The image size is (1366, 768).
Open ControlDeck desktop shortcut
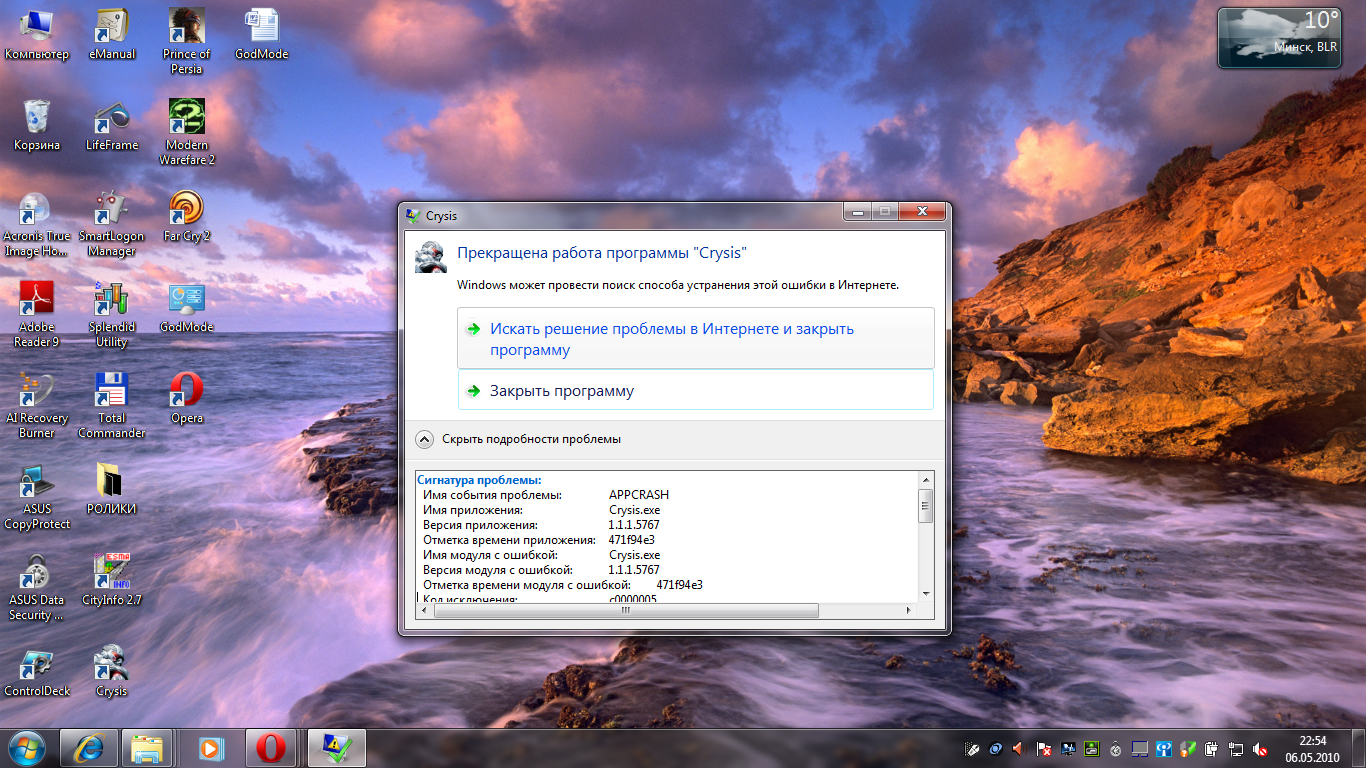click(x=37, y=671)
